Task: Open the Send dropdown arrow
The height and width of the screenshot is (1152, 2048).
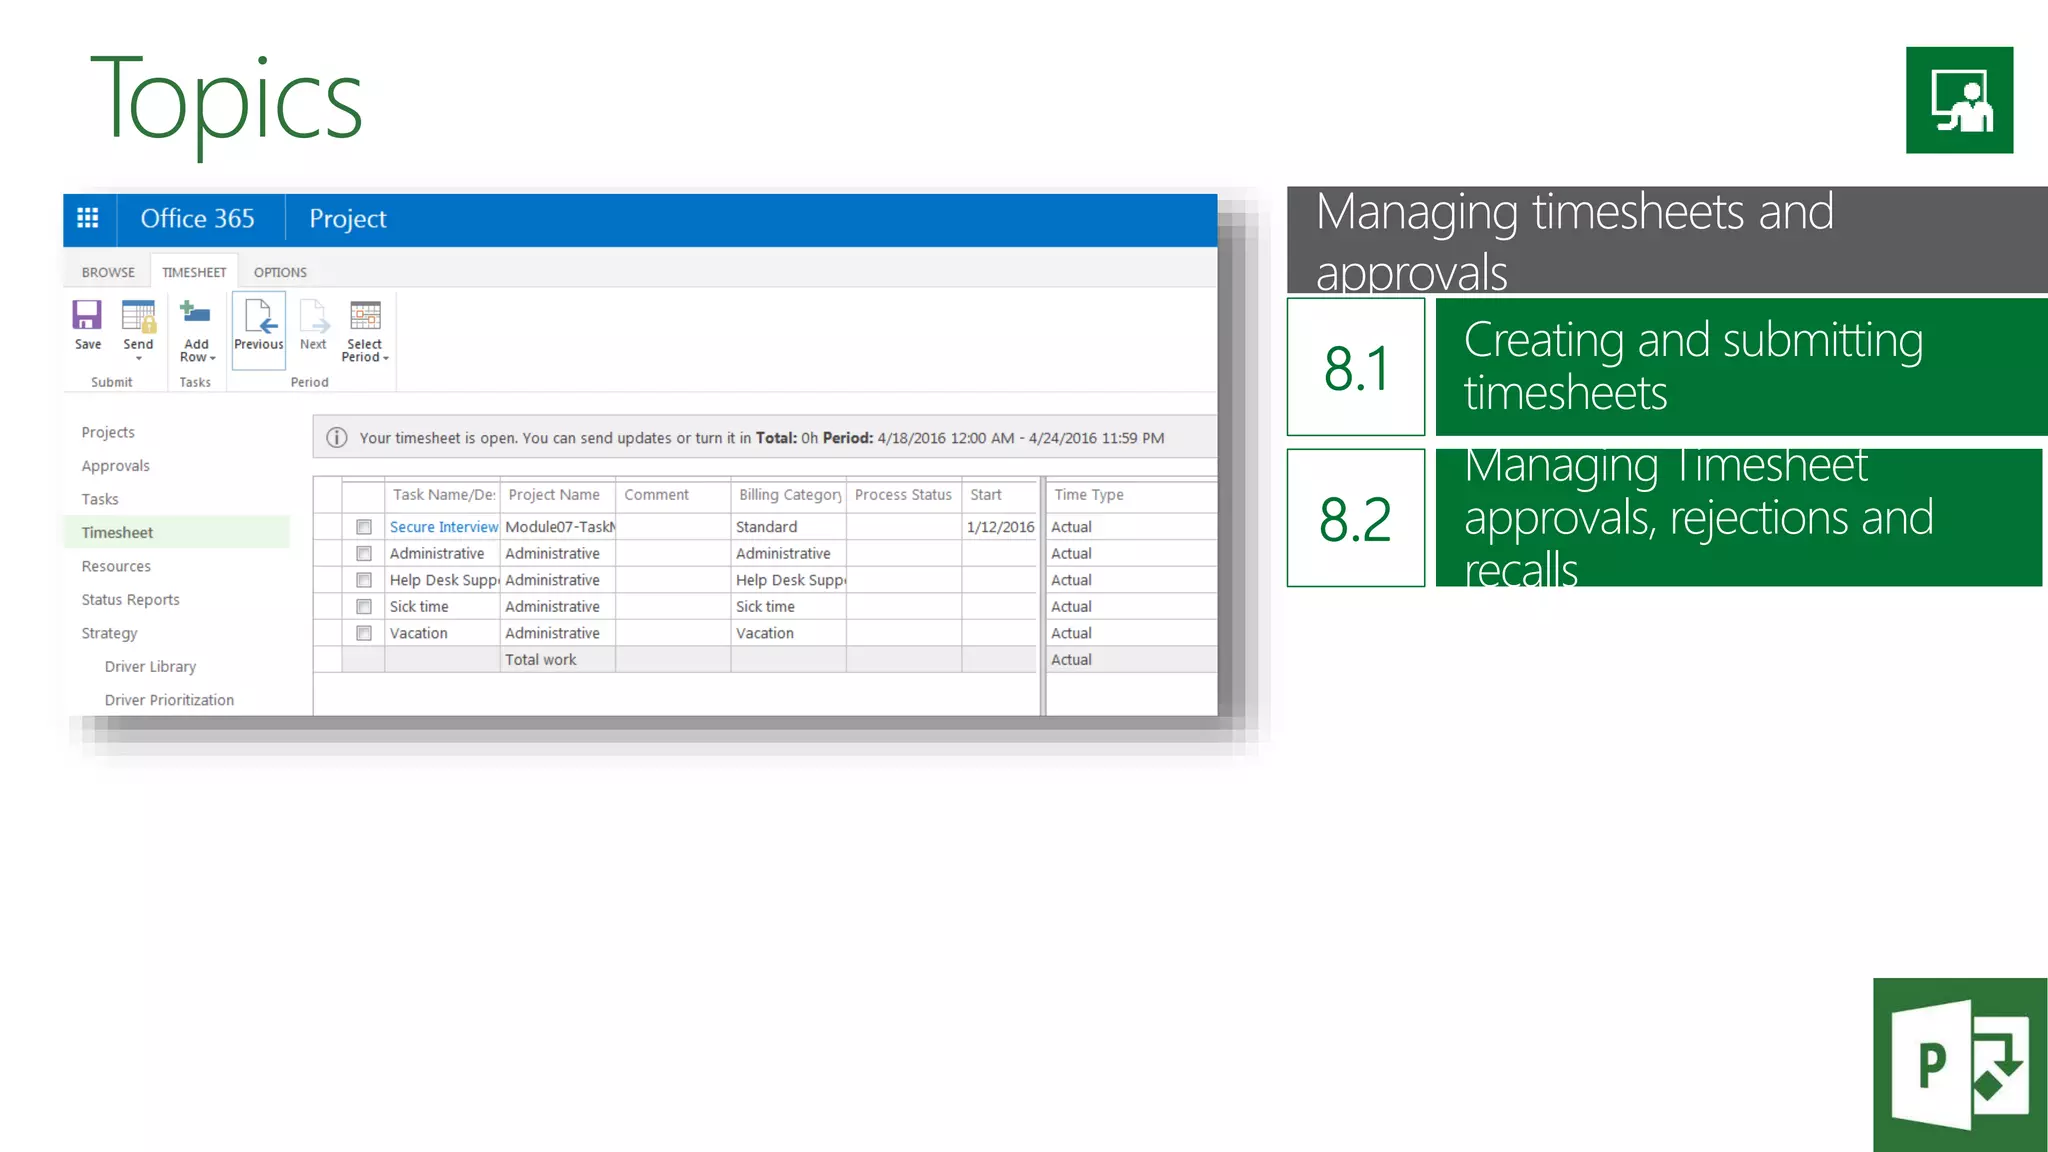Action: point(139,358)
